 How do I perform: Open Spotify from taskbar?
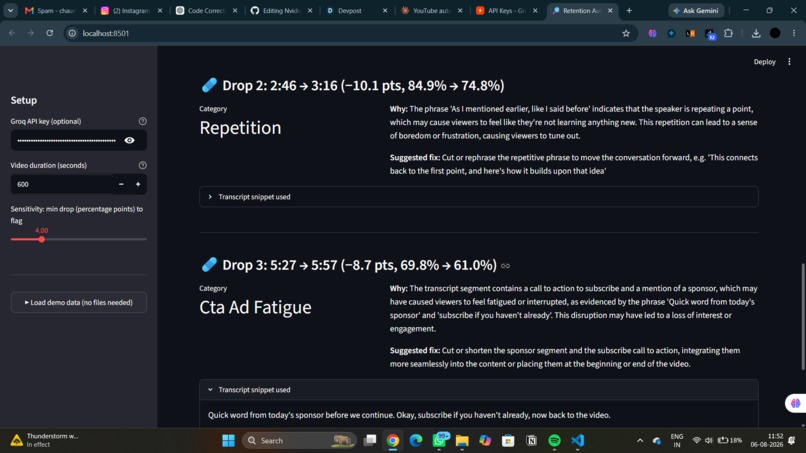(x=554, y=441)
